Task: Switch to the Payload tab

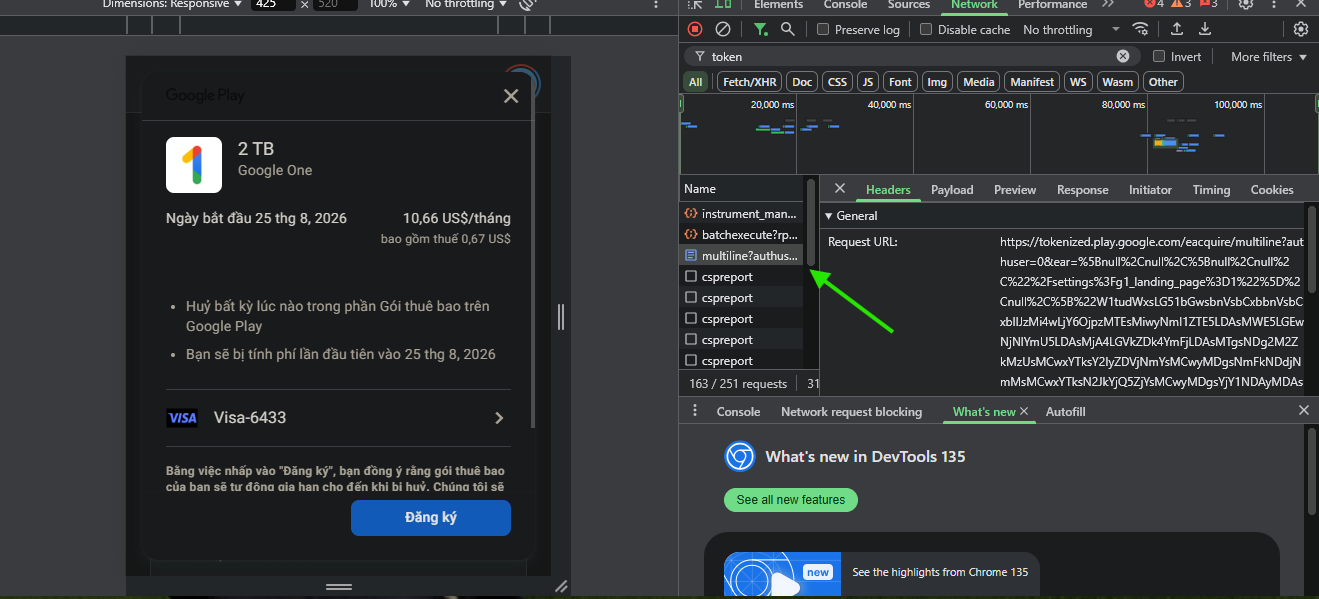Action: [x=951, y=190]
